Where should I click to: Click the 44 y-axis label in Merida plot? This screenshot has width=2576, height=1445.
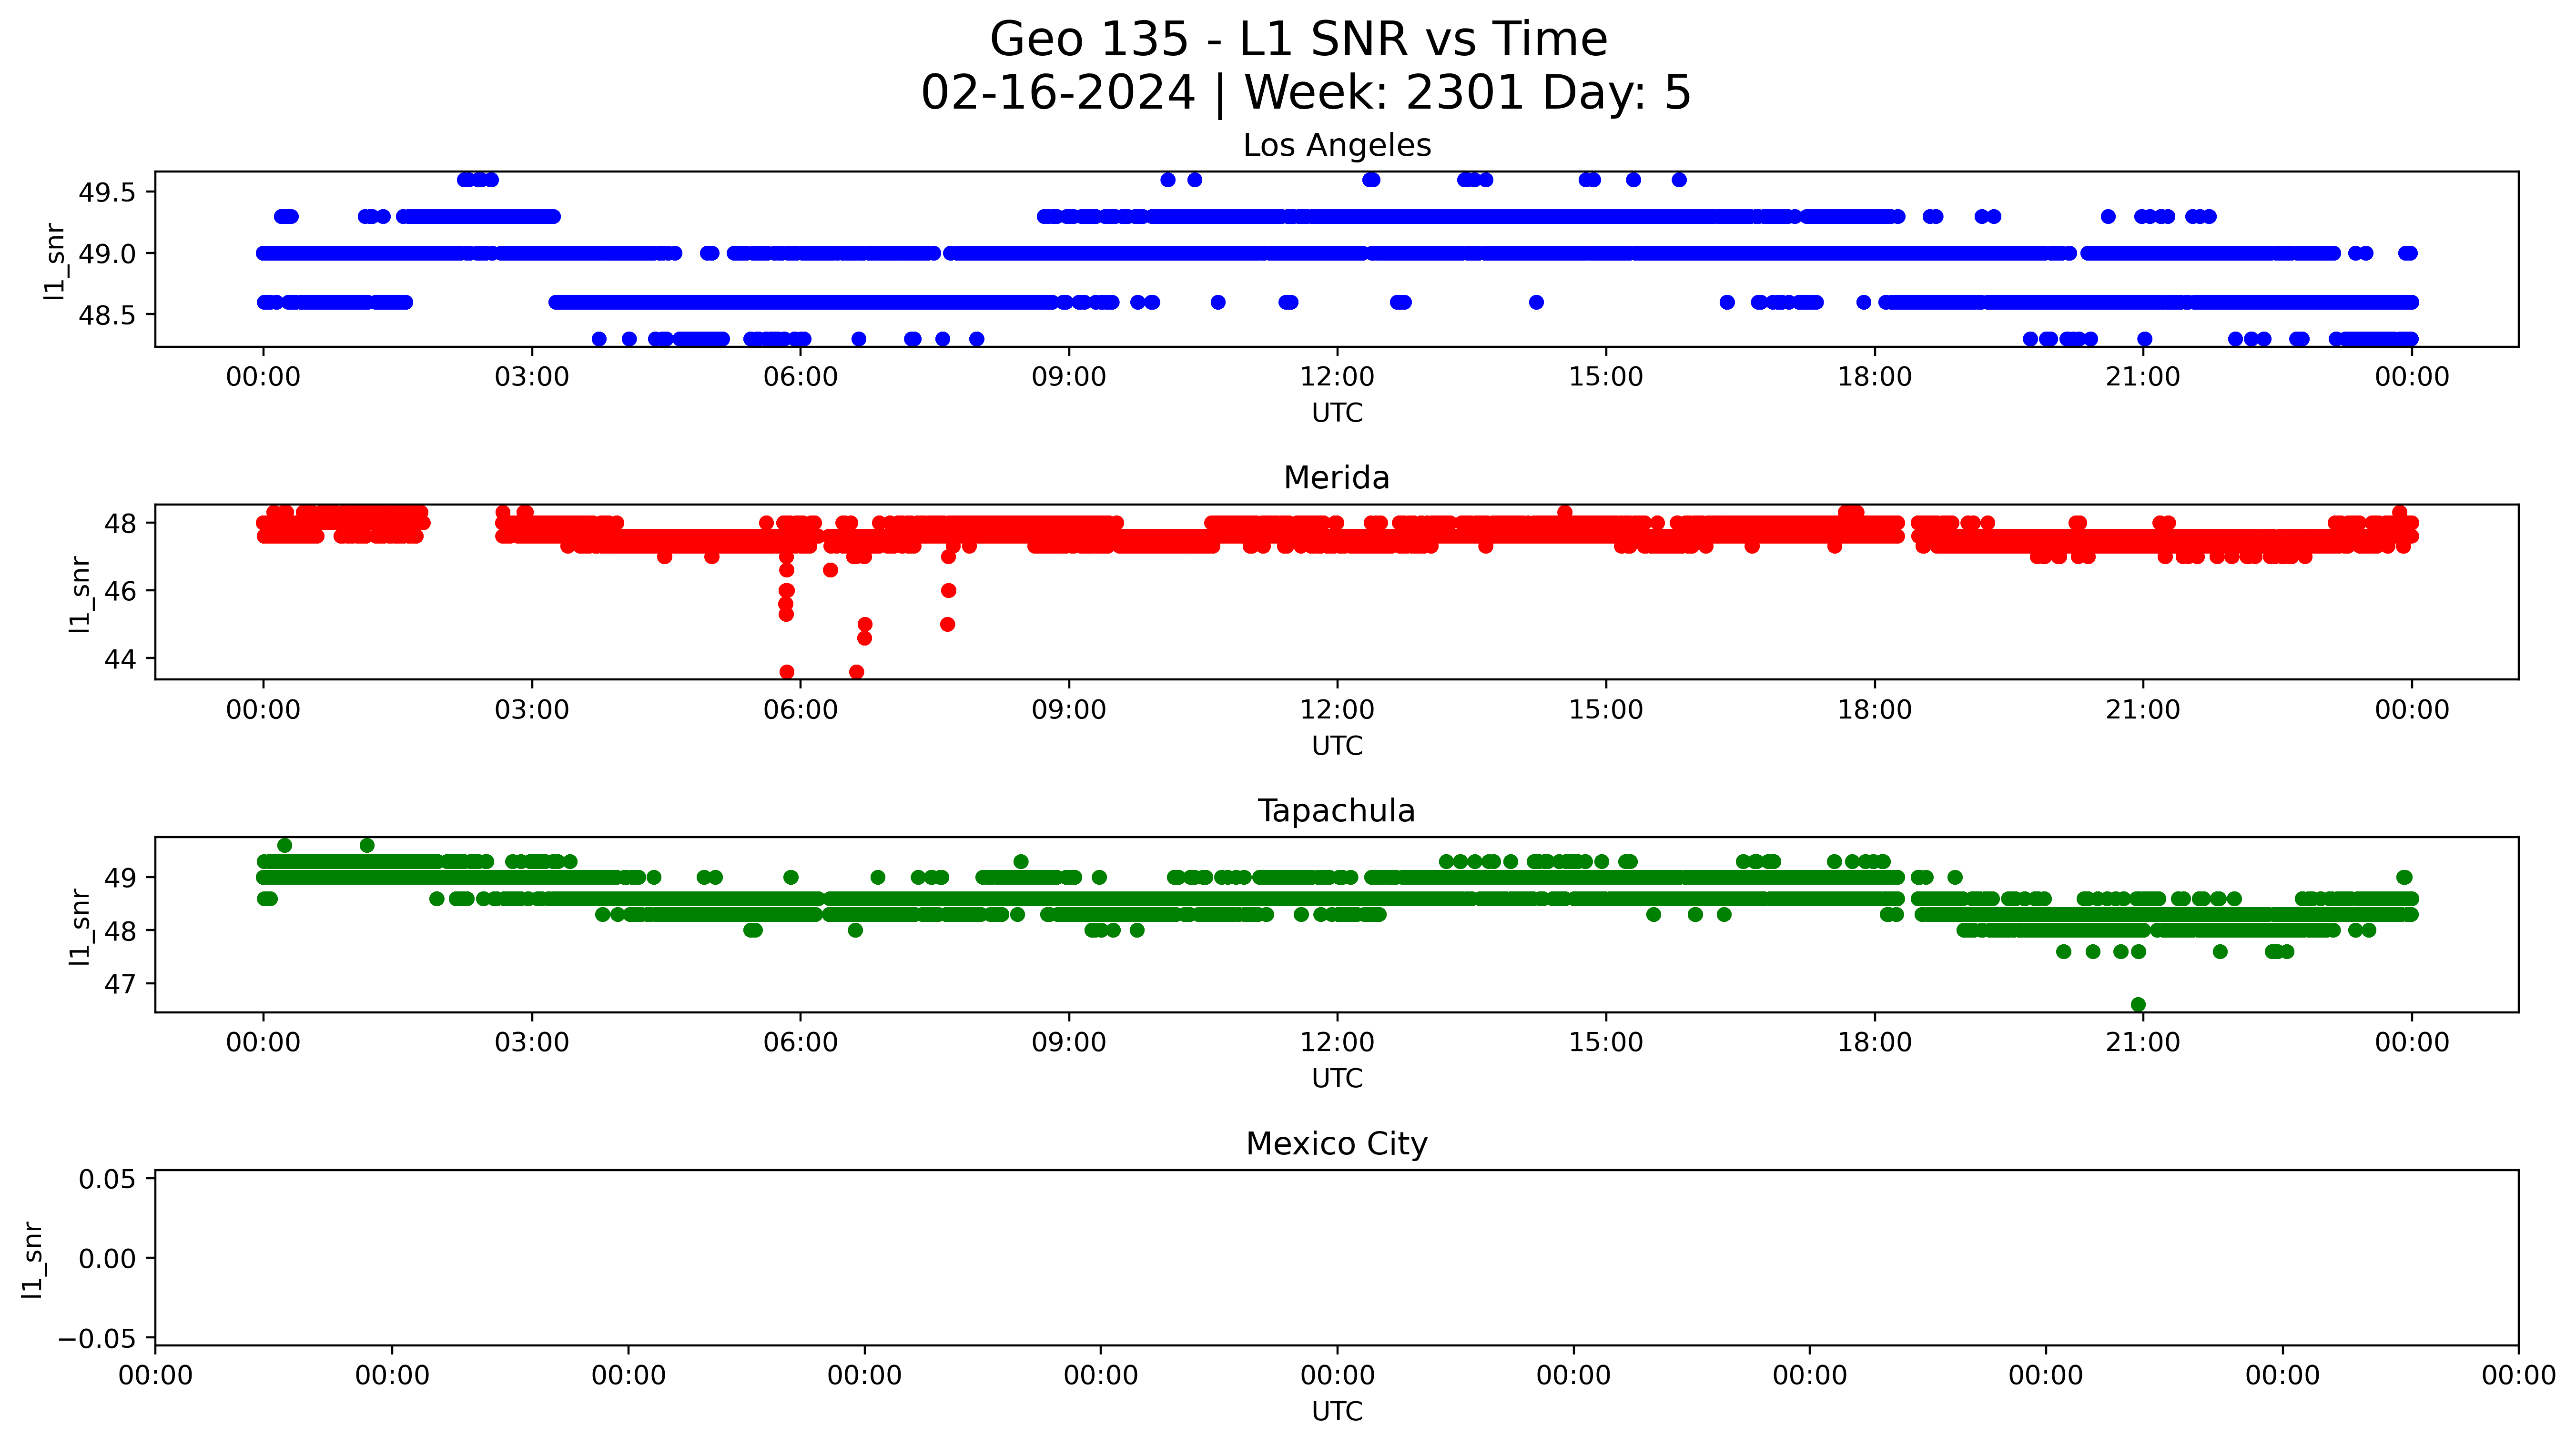[x=119, y=659]
